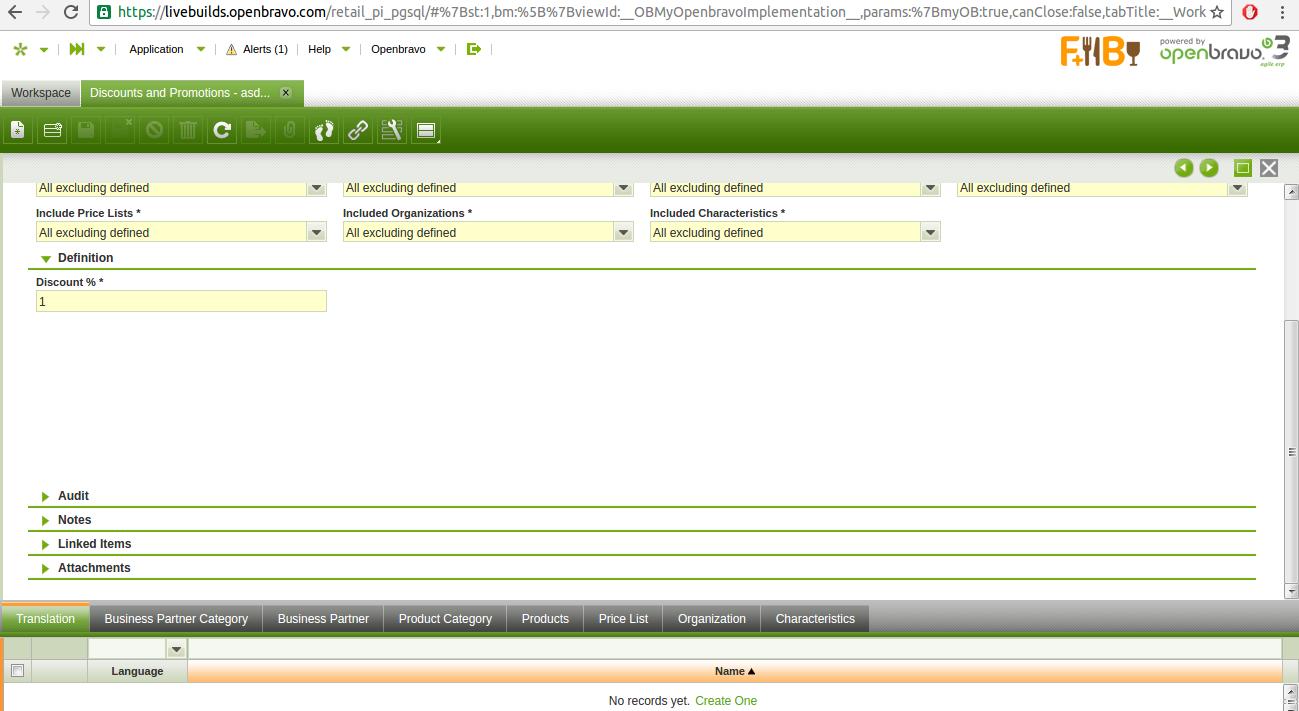
Task: Refresh the record with the reload icon
Action: click(222, 130)
